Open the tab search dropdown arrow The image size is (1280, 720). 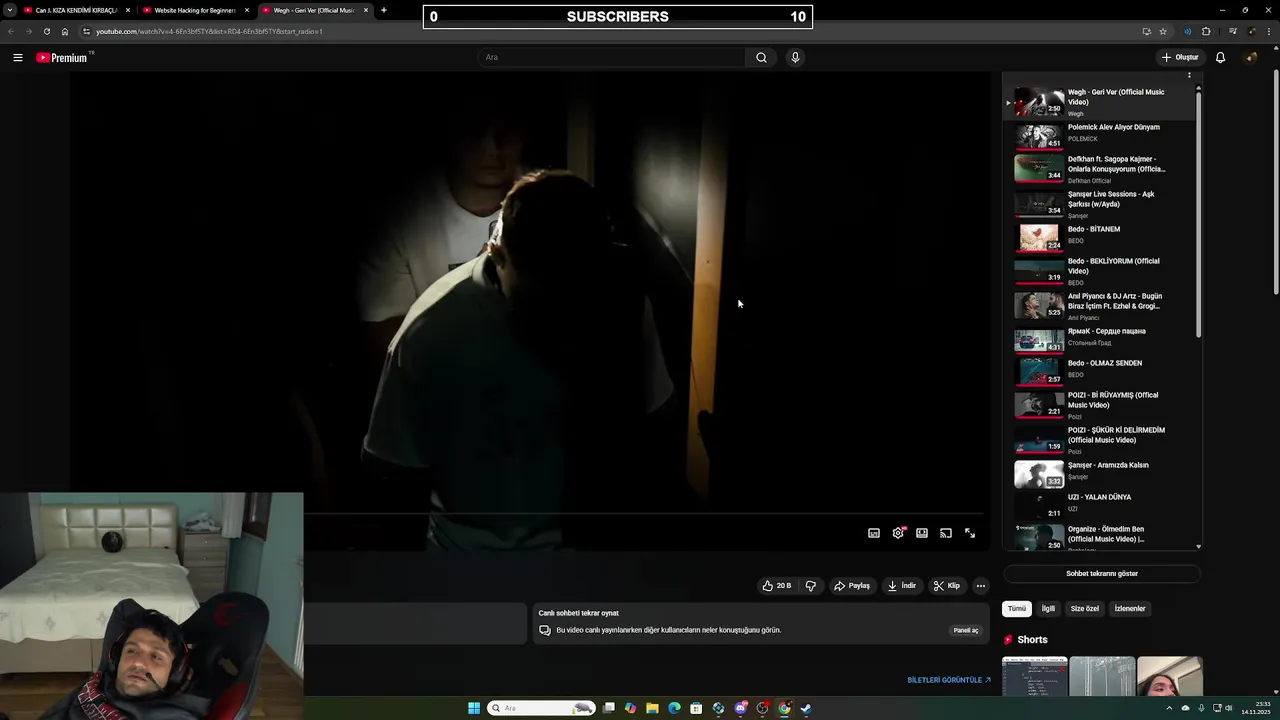(x=9, y=10)
